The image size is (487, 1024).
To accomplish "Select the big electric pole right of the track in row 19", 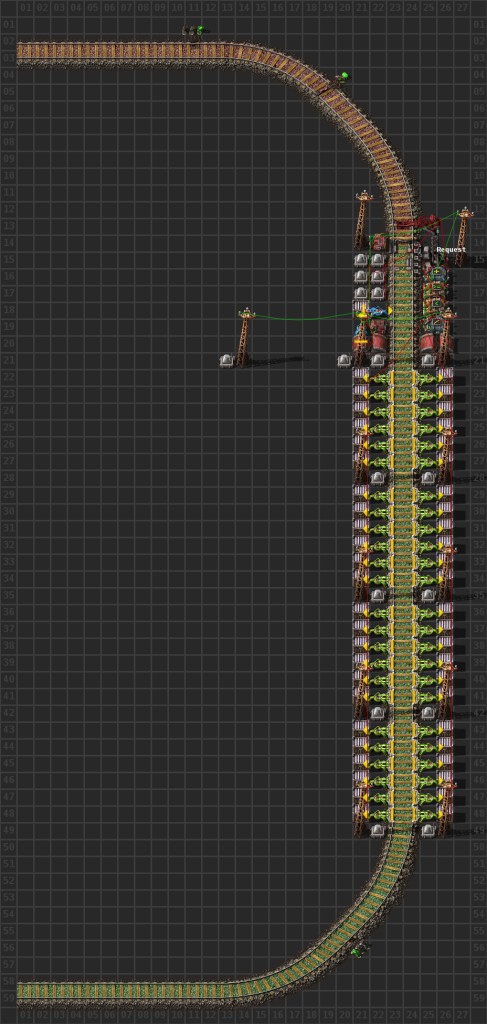I will [447, 336].
